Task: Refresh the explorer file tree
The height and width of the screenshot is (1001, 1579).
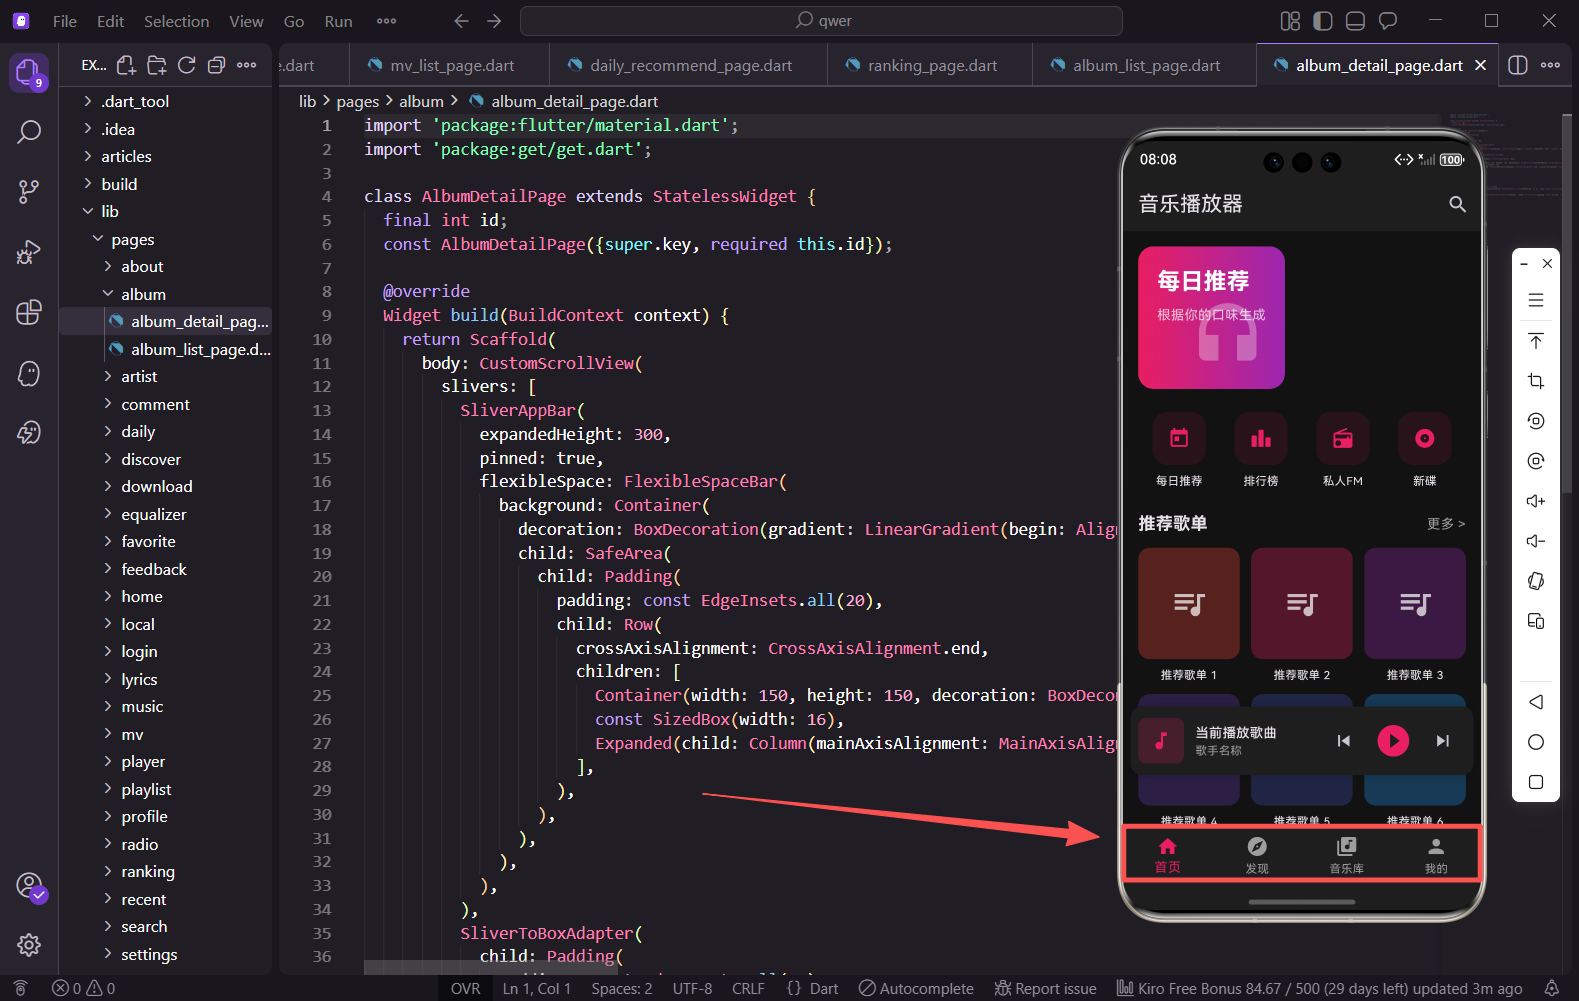Action: [x=186, y=65]
